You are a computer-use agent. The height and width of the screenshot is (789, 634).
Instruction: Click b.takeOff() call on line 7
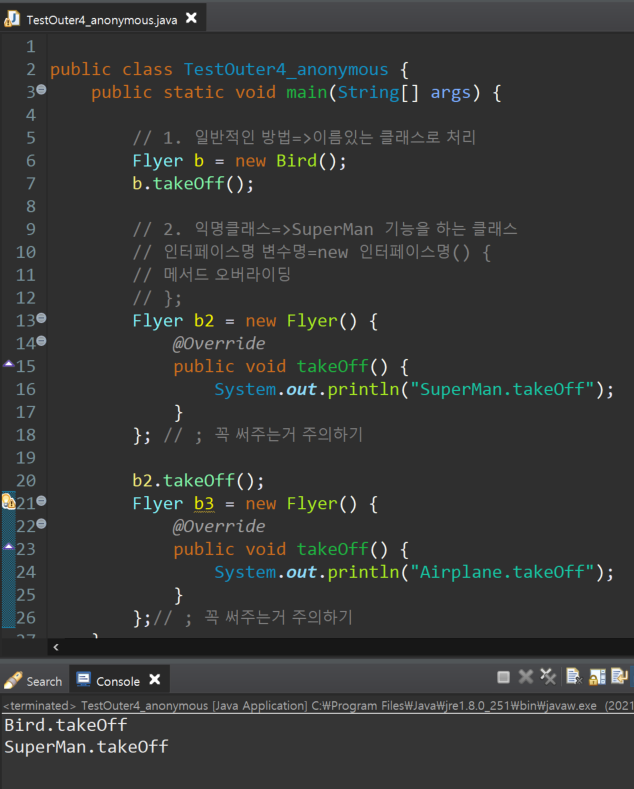click(193, 184)
